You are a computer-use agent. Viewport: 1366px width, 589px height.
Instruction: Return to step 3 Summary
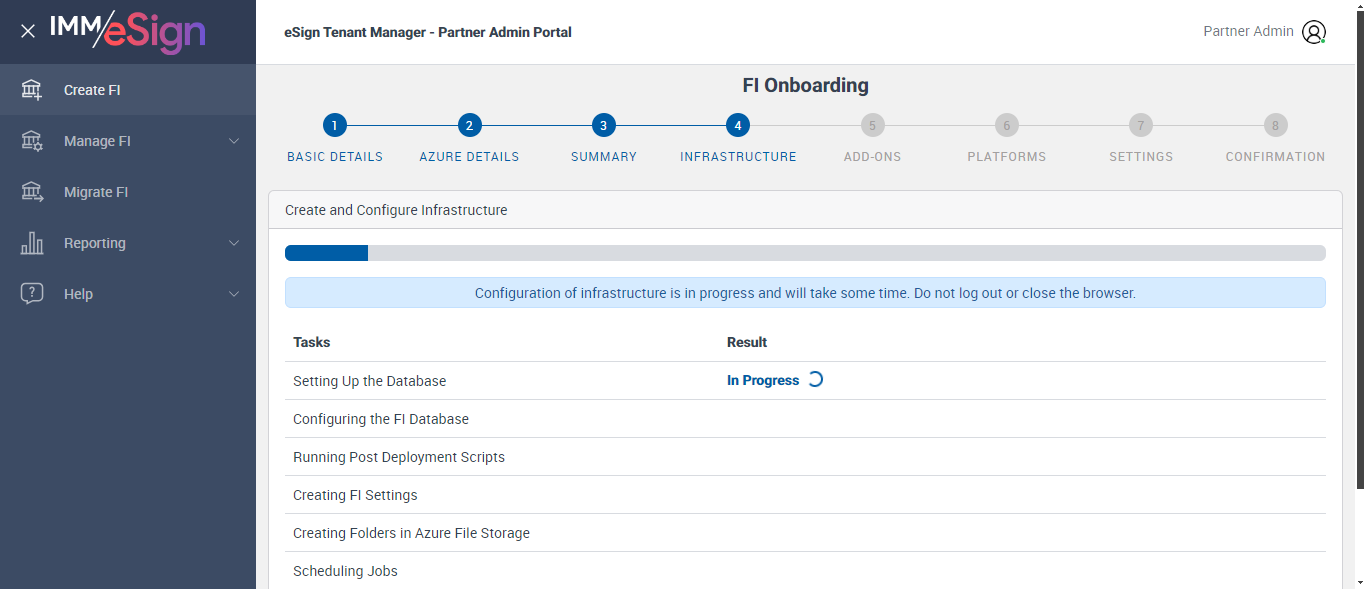tap(603, 126)
